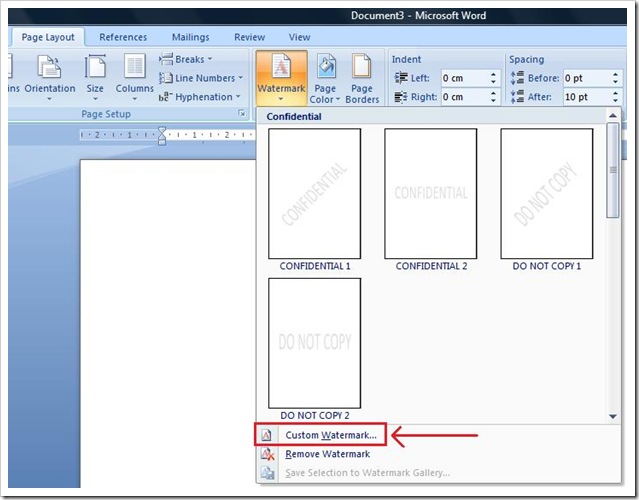Select the CONFIDENTIAL 2 watermark thumbnail
Image resolution: width=639 pixels, height=500 pixels.
pos(431,194)
